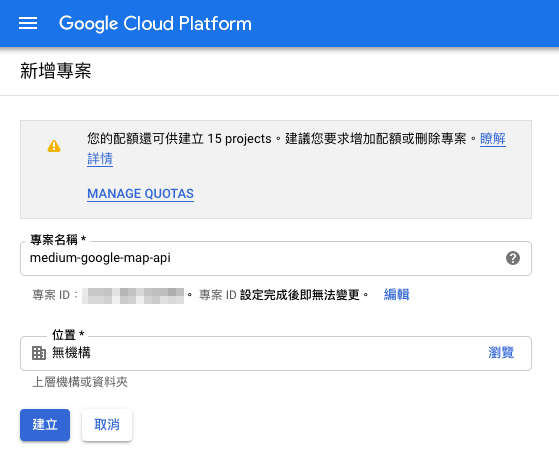Click the organization building icon
This screenshot has height=468, width=559.
pos(39,353)
